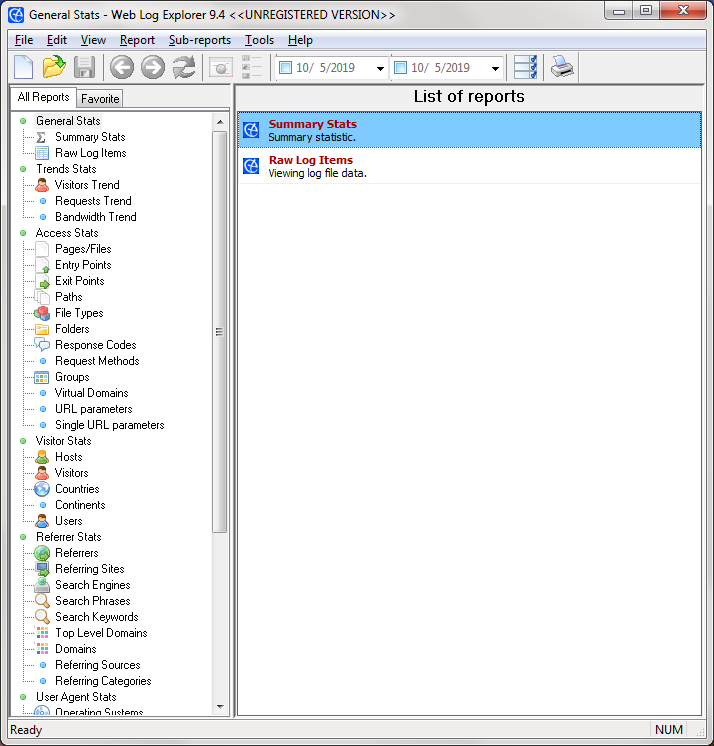Image resolution: width=714 pixels, height=746 pixels.
Task: Click the Summary Stats sigma icon in tree
Action: (41, 137)
